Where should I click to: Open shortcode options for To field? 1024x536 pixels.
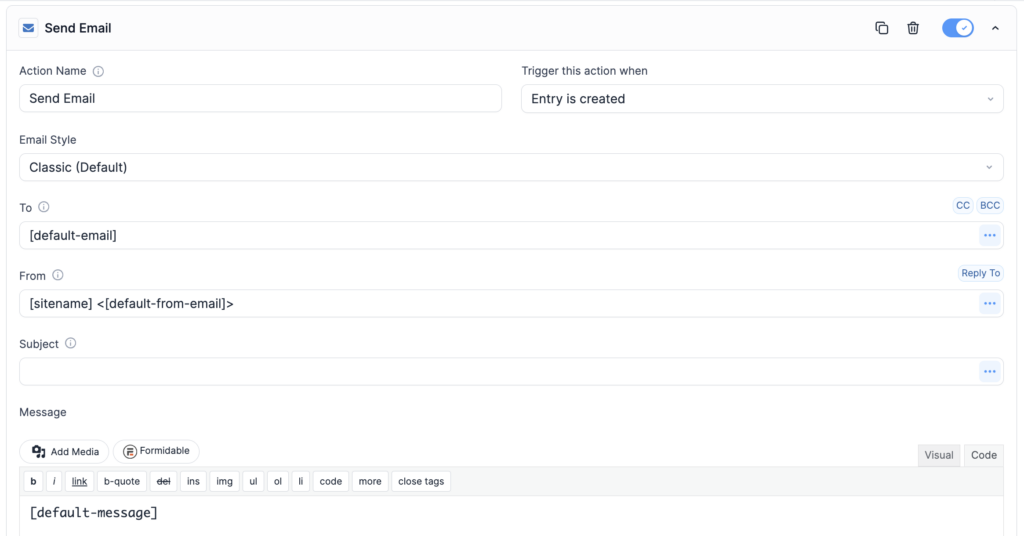click(990, 235)
